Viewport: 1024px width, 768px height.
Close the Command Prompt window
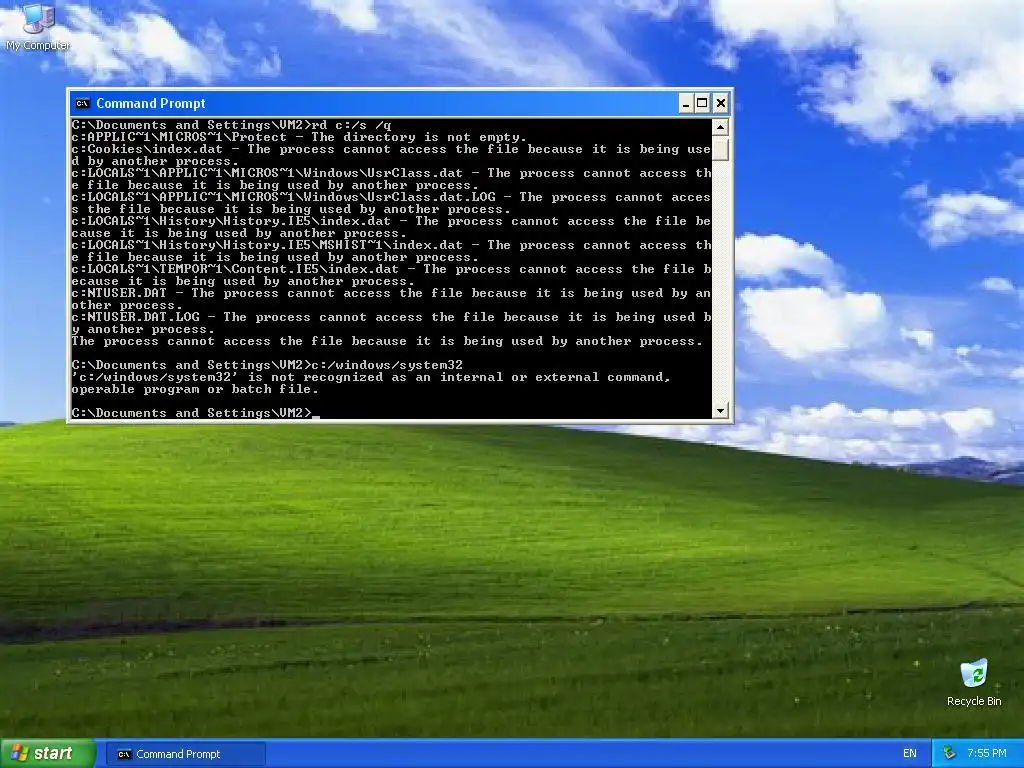[720, 103]
